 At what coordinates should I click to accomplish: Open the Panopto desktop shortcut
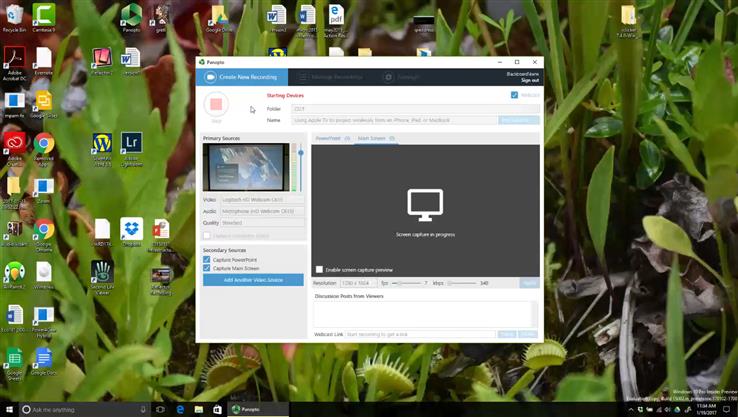tap(131, 18)
